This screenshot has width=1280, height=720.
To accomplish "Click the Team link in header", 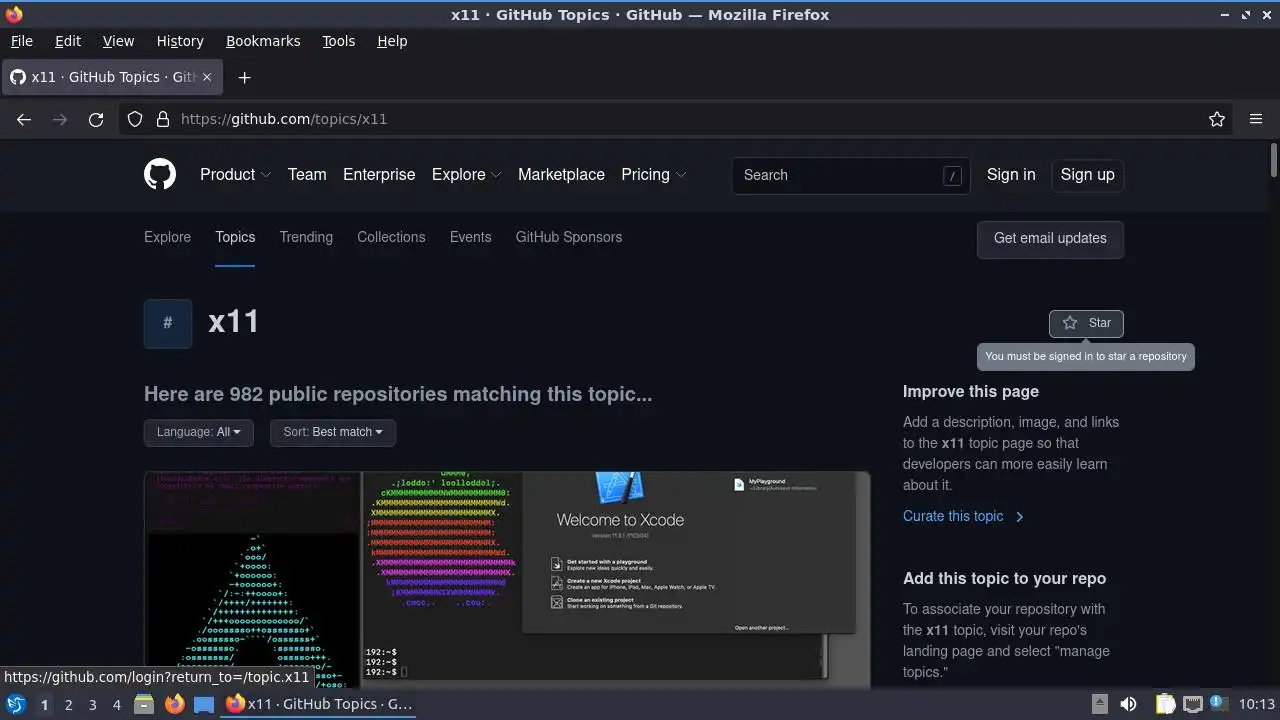I will click(x=307, y=174).
